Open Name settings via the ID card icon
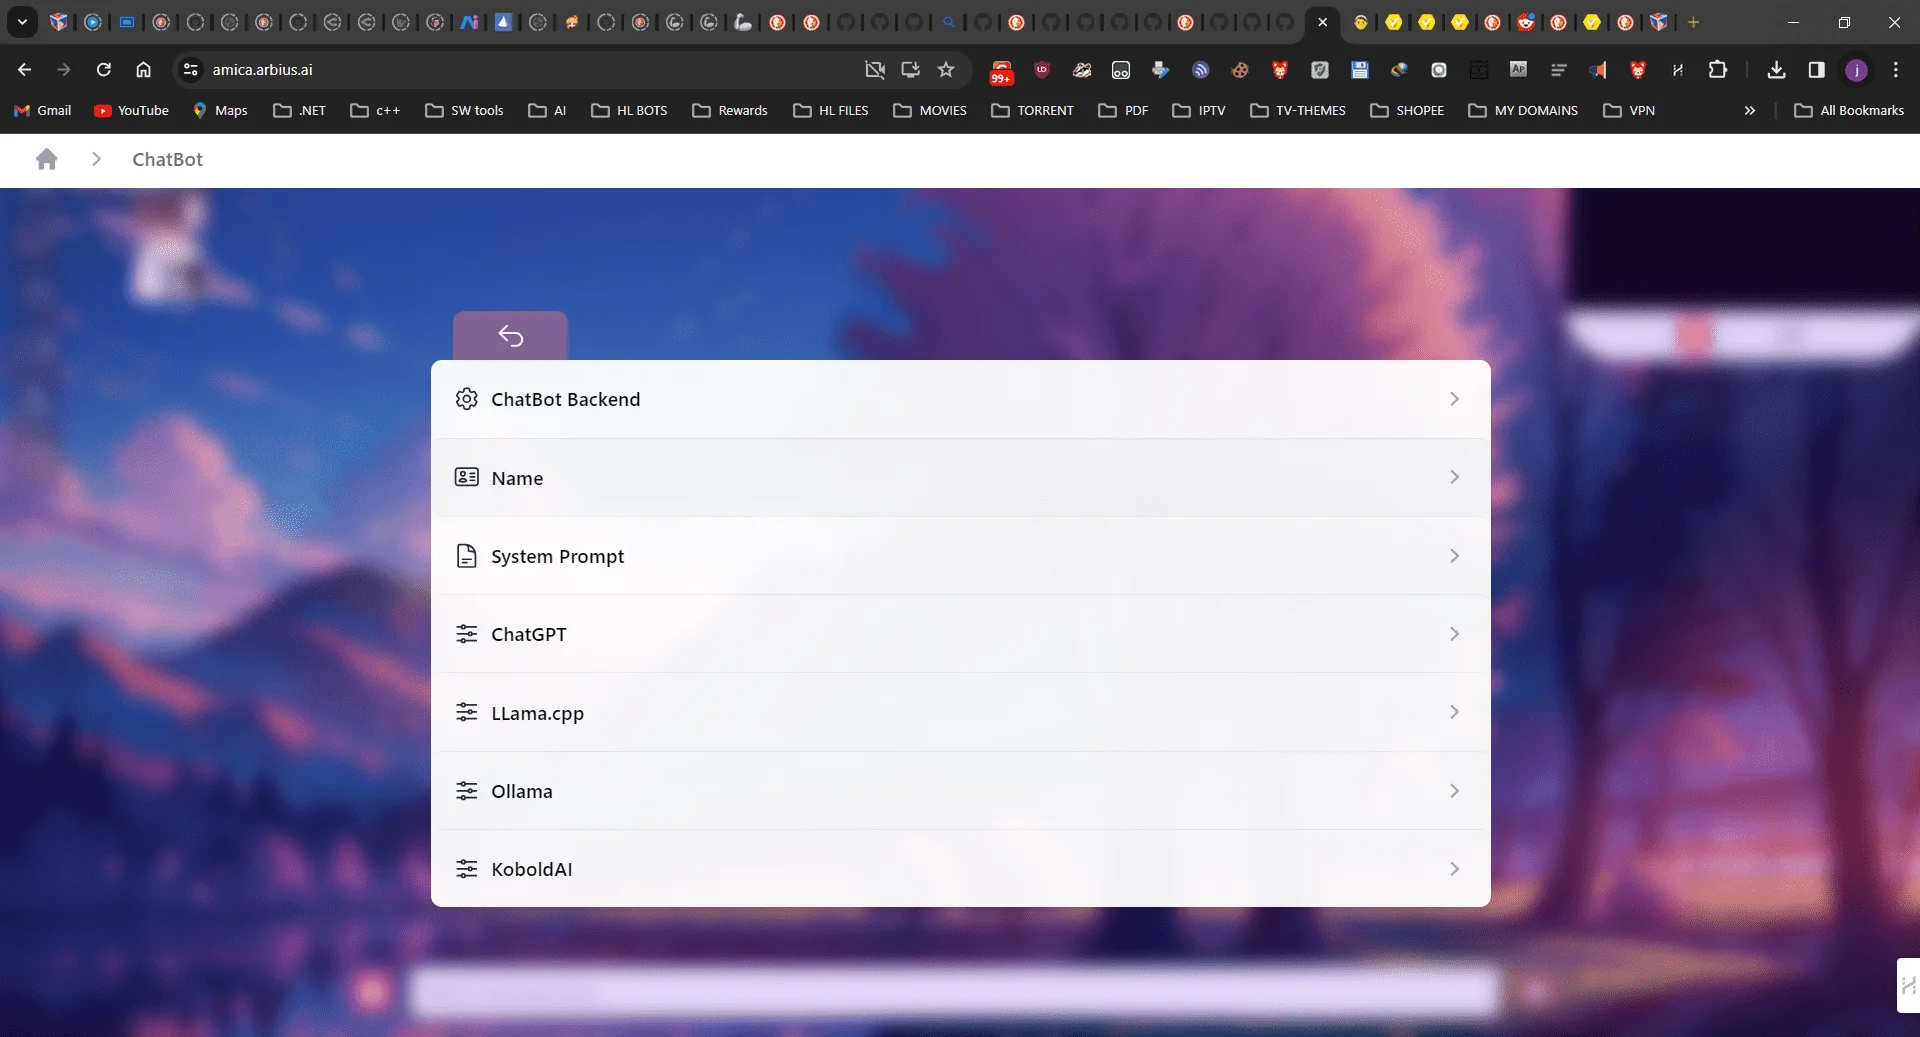The height and width of the screenshot is (1037, 1920). click(466, 477)
